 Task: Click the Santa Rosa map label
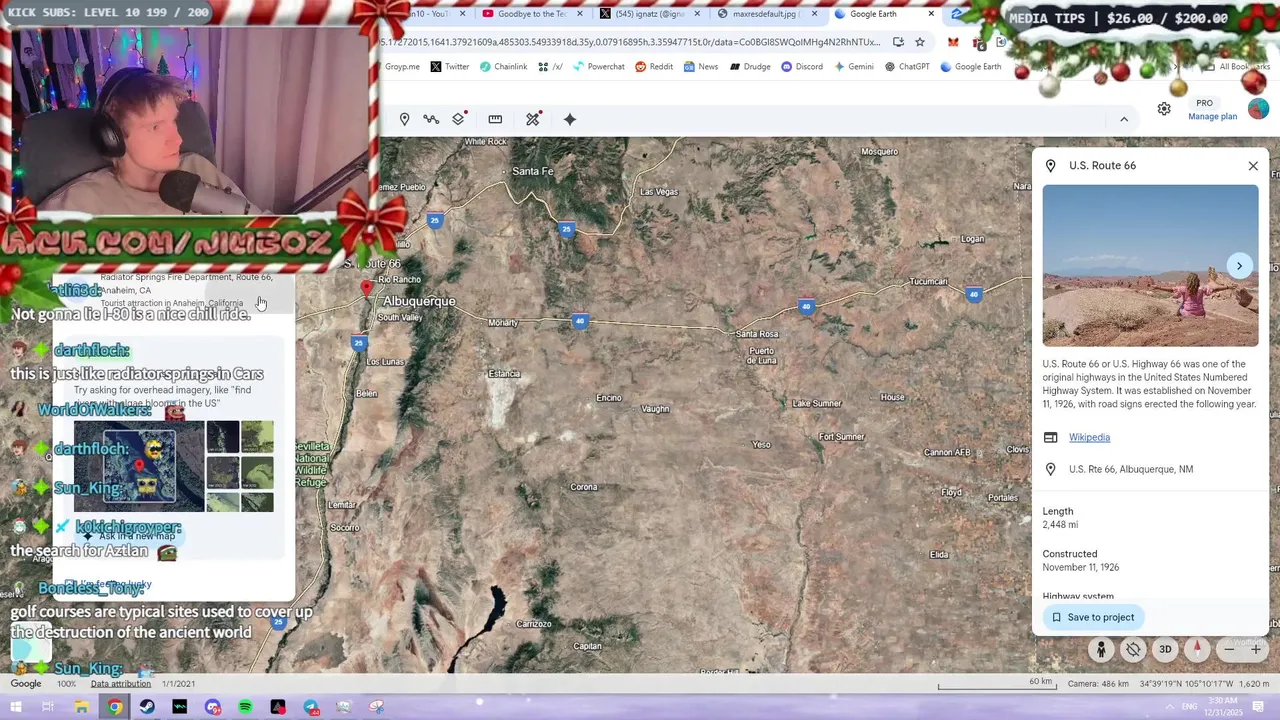756,334
